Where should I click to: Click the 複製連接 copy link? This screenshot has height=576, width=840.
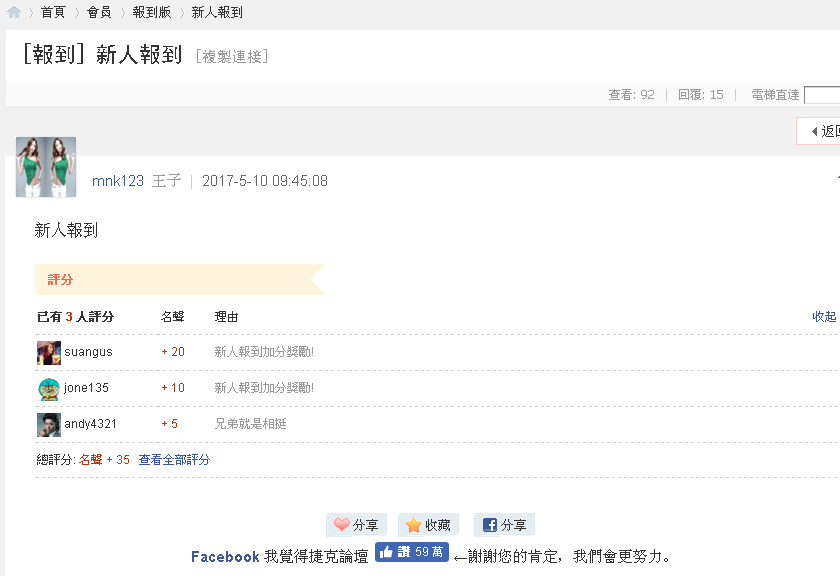[x=232, y=56]
